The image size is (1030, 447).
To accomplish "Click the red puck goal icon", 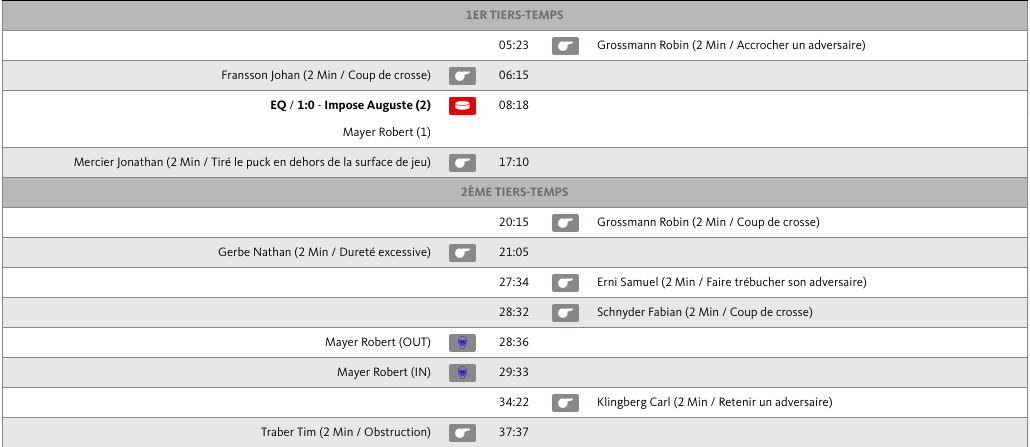I will pos(462,105).
